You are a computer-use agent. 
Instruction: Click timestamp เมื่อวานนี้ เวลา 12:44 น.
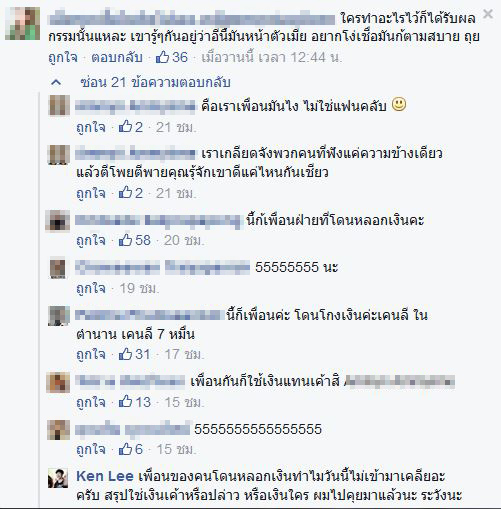[272, 57]
